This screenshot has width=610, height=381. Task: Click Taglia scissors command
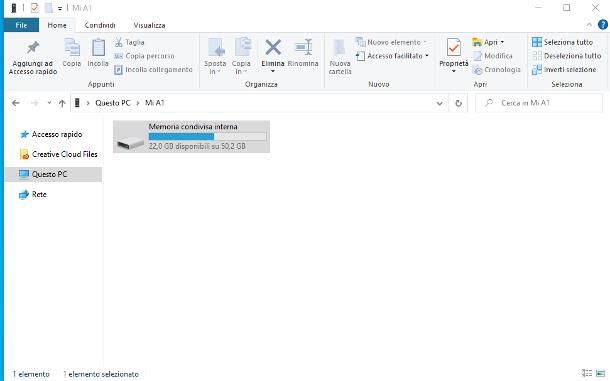pos(130,42)
